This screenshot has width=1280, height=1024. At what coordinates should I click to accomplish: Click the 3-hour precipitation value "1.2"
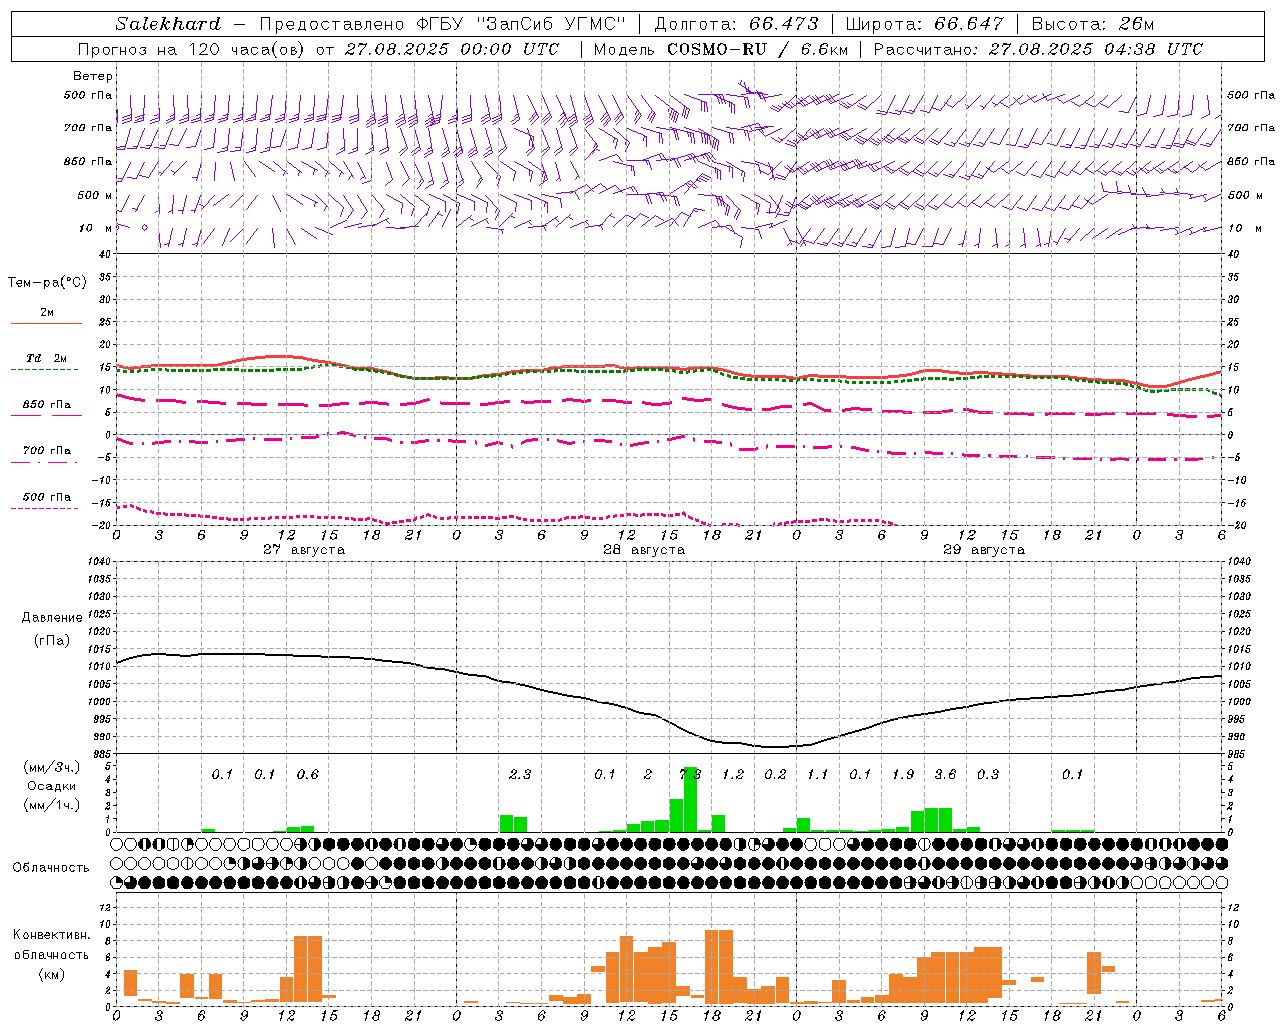coord(733,775)
